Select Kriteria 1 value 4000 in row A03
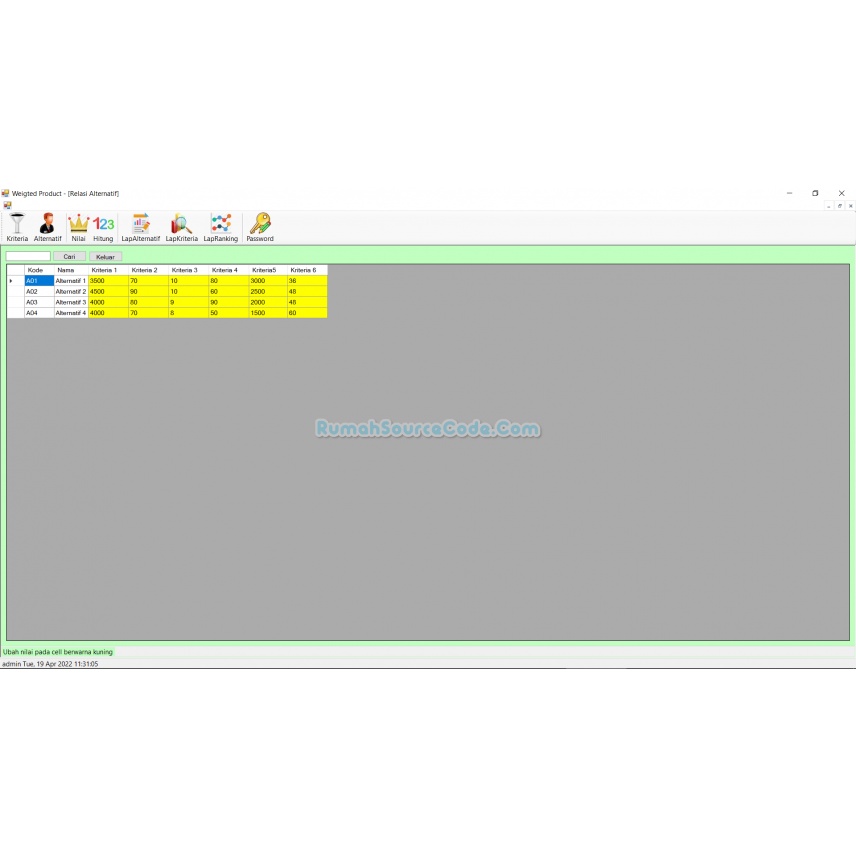Viewport: 856px width, 856px height. point(108,302)
